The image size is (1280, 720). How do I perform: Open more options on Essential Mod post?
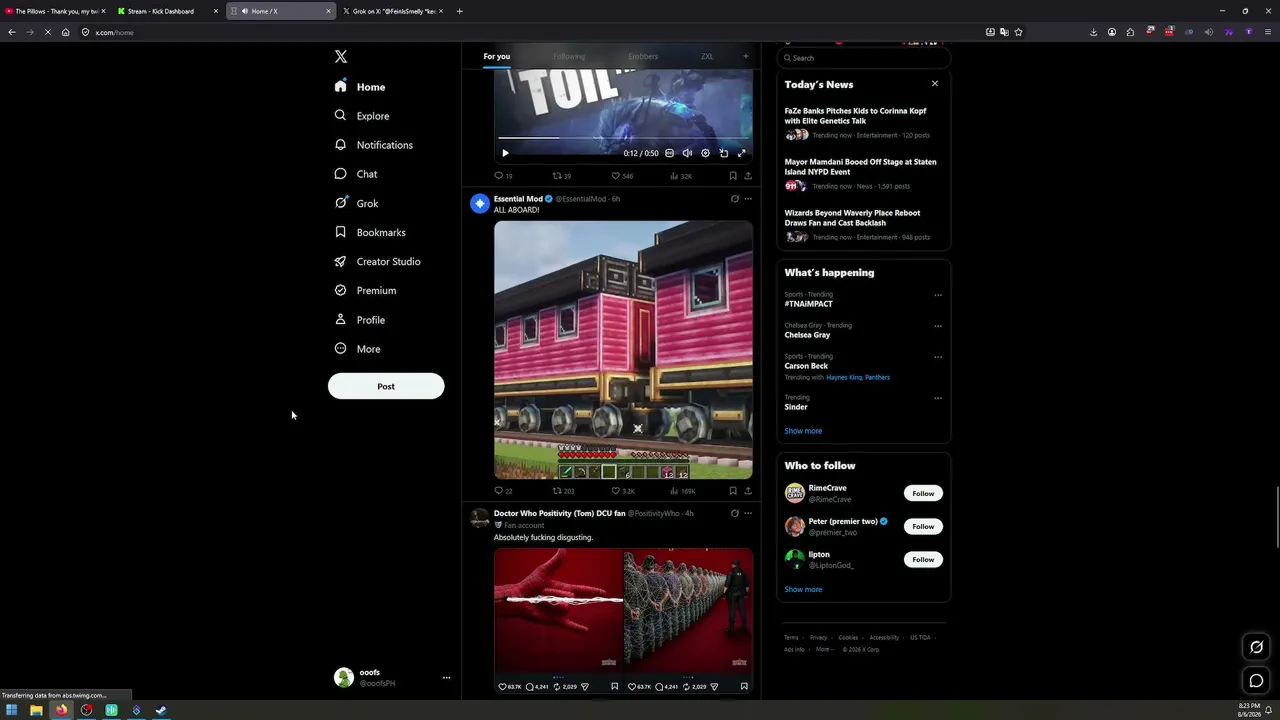click(x=748, y=199)
